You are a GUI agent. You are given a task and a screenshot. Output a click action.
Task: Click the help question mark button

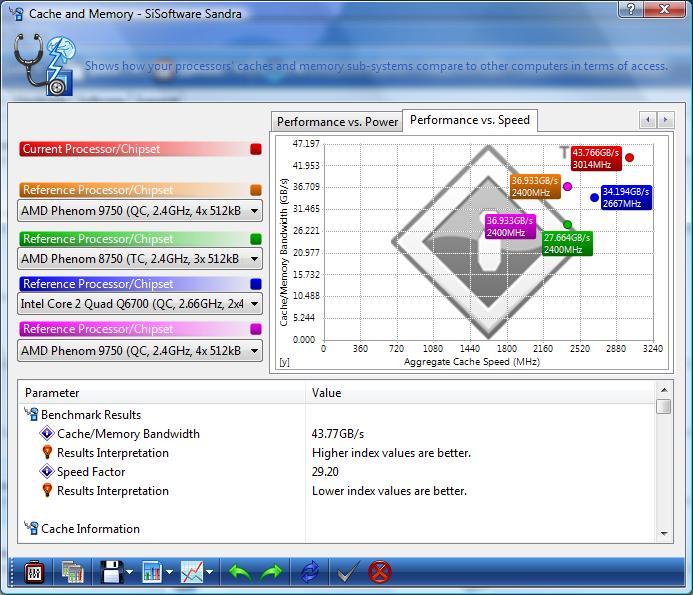click(x=631, y=8)
